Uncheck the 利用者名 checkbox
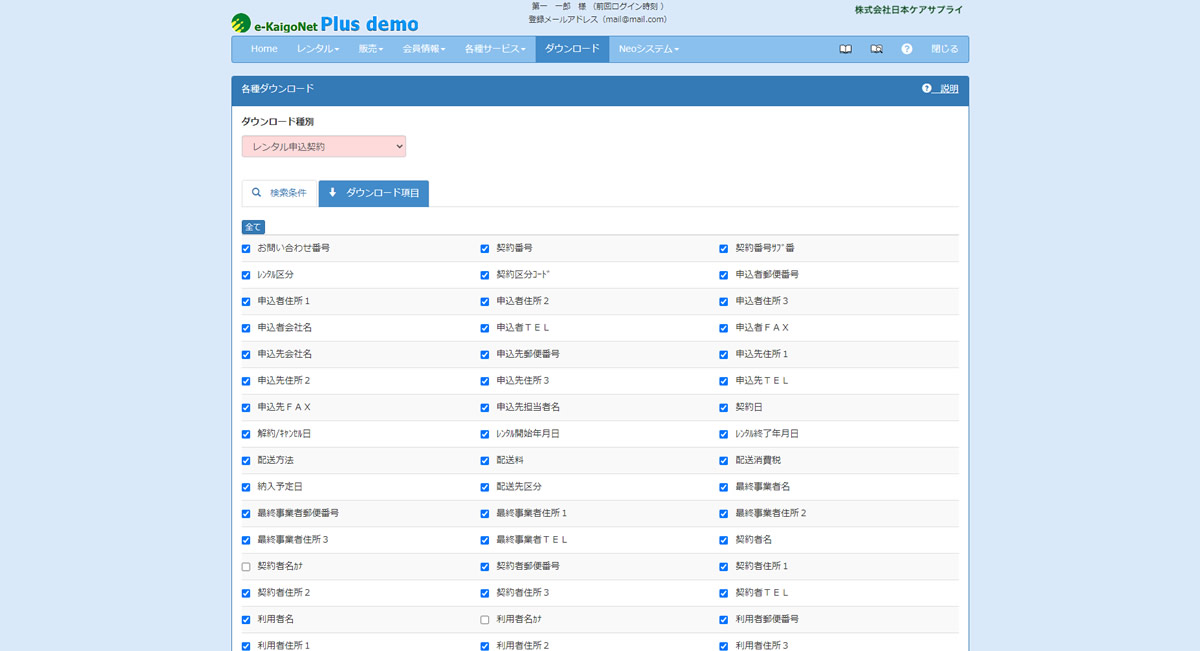The height and width of the screenshot is (651, 1200). click(246, 620)
